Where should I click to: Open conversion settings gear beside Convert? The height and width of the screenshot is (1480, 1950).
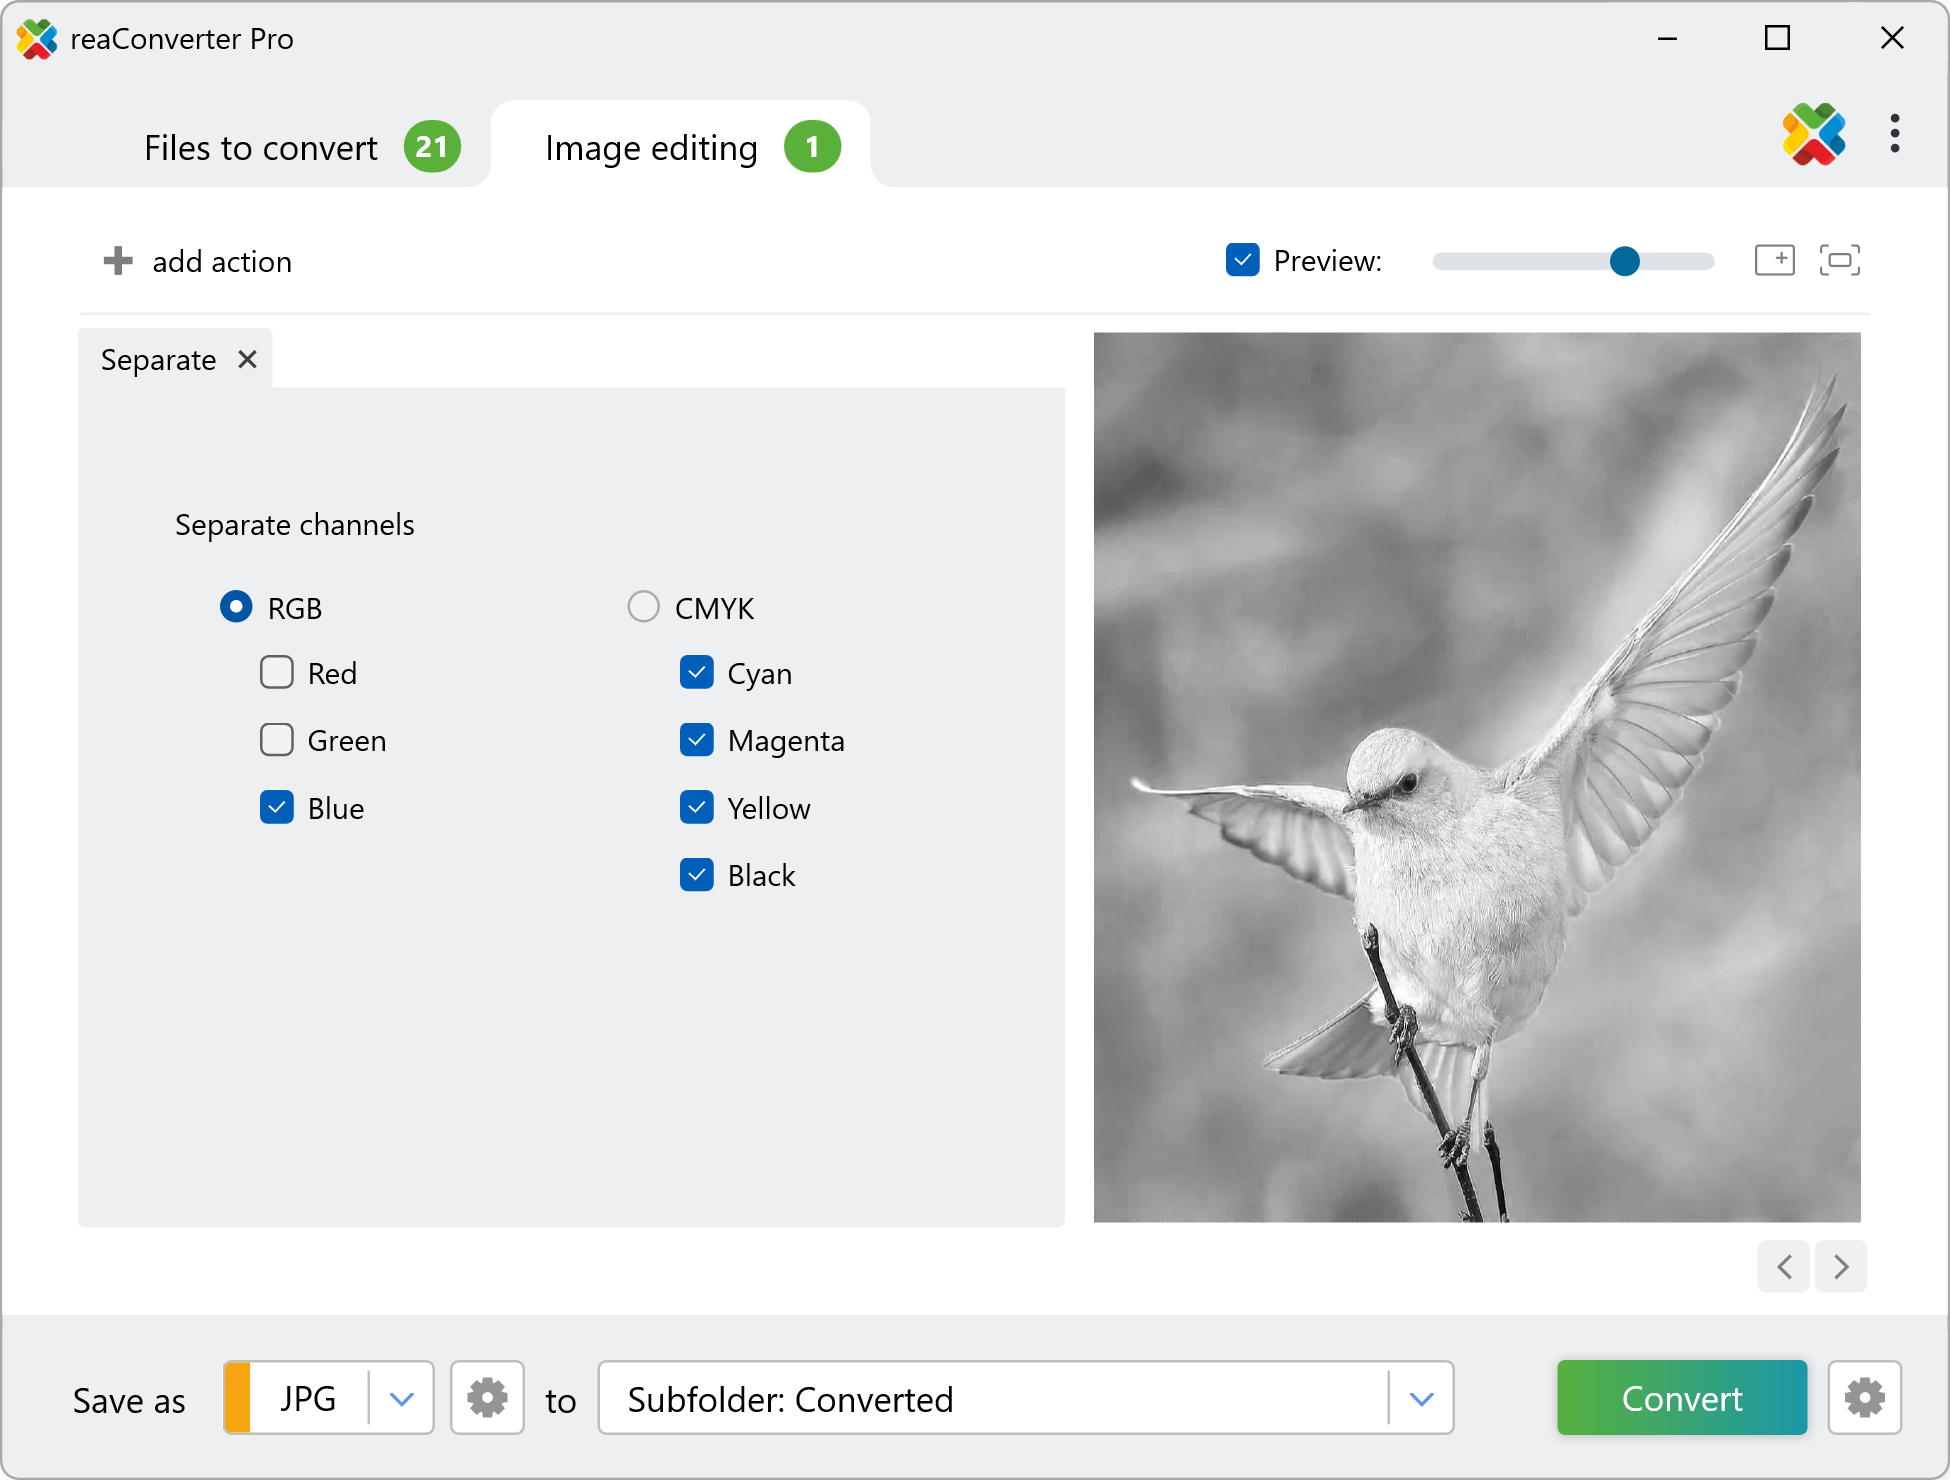[1864, 1398]
